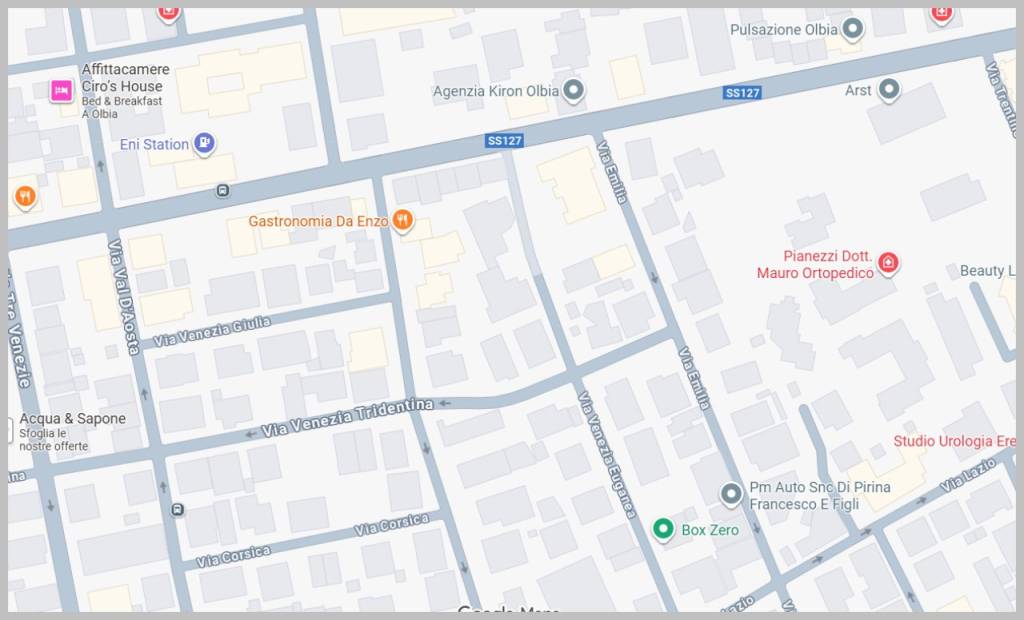Open the Agenzia Kiron Olbia marker
This screenshot has width=1024, height=620.
click(573, 90)
